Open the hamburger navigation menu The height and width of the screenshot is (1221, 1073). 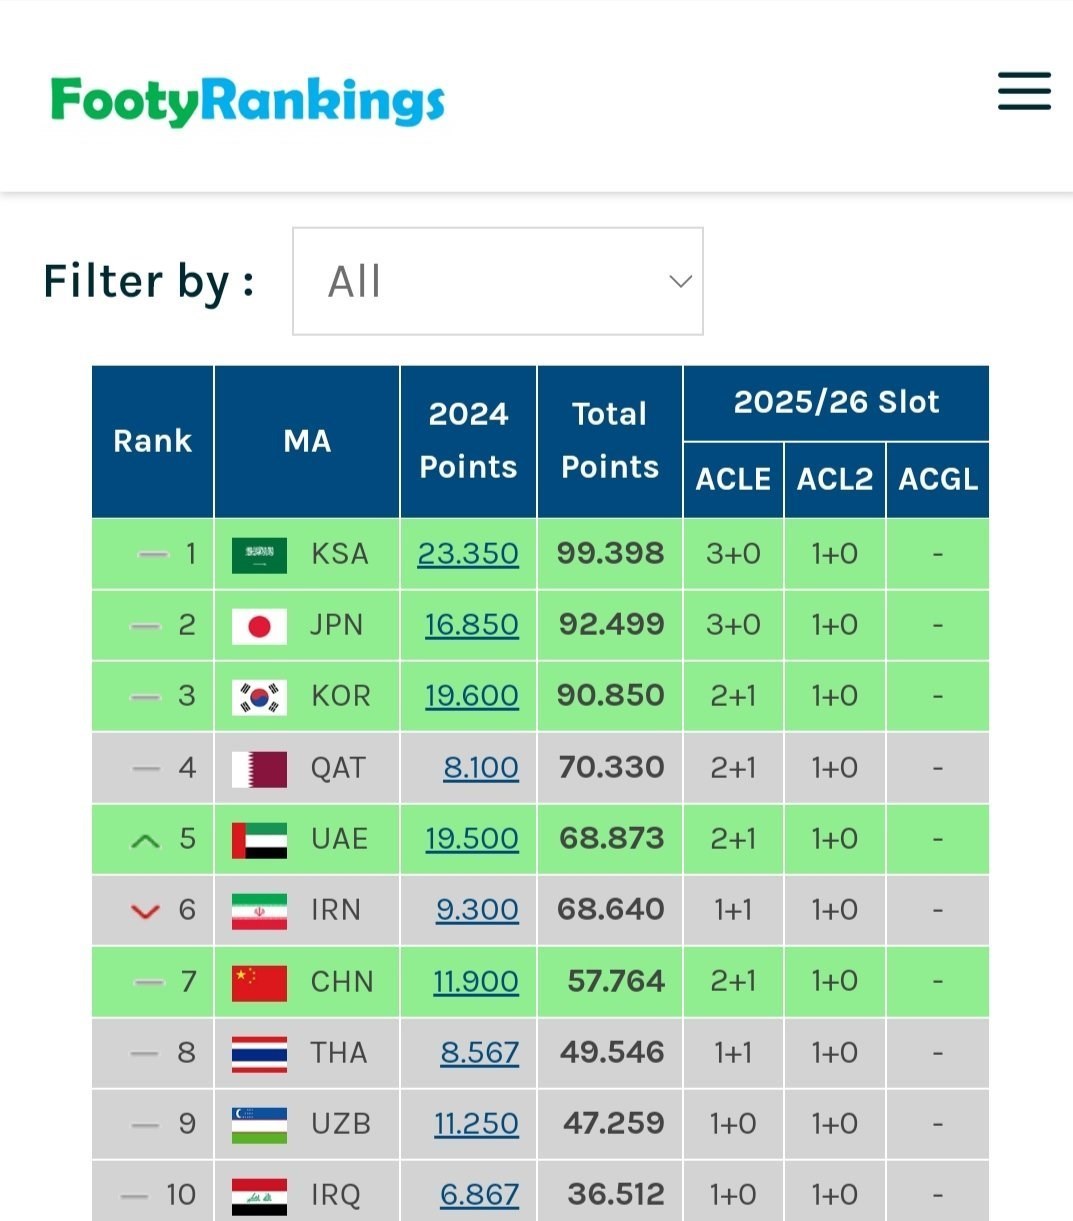1023,91
